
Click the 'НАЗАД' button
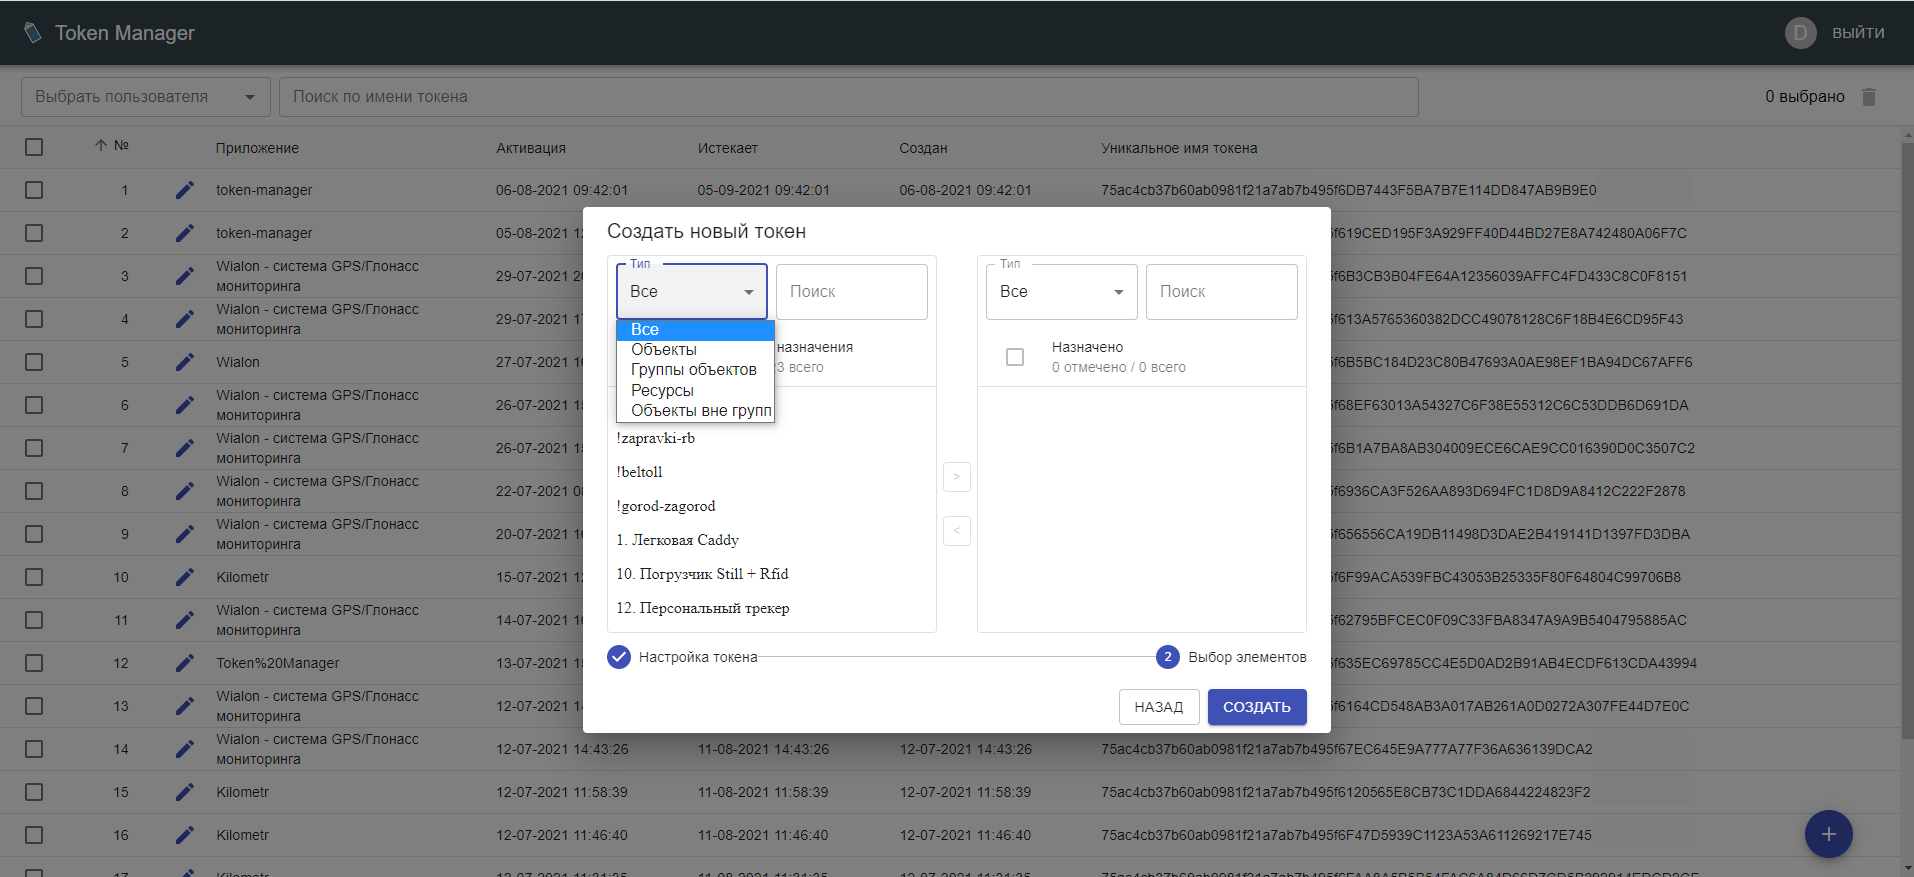[1158, 707]
